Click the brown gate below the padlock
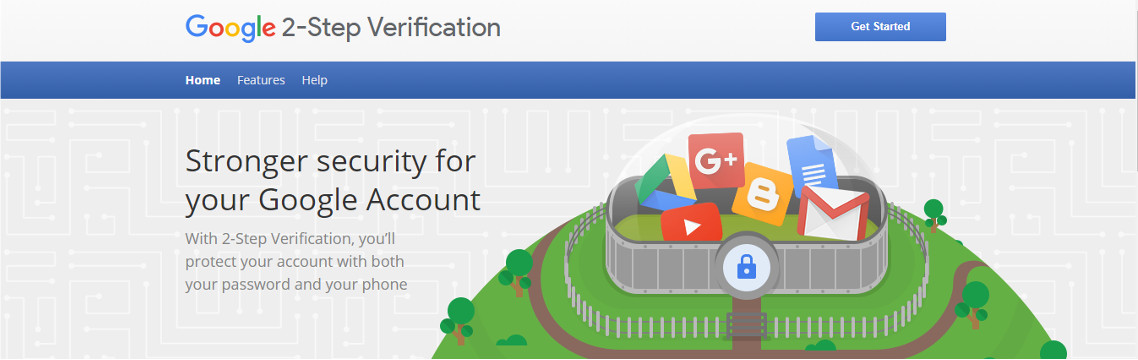 (747, 325)
